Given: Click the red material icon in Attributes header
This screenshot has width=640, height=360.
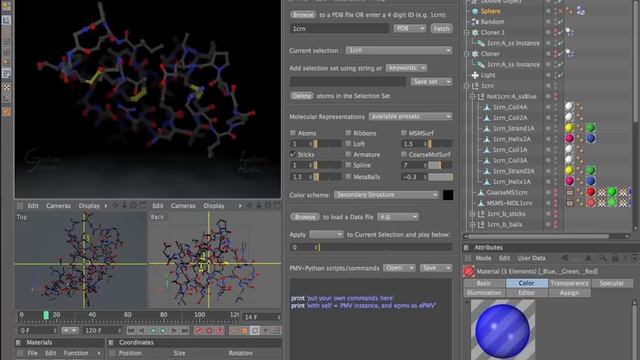Looking at the screenshot, I should pyautogui.click(x=469, y=271).
